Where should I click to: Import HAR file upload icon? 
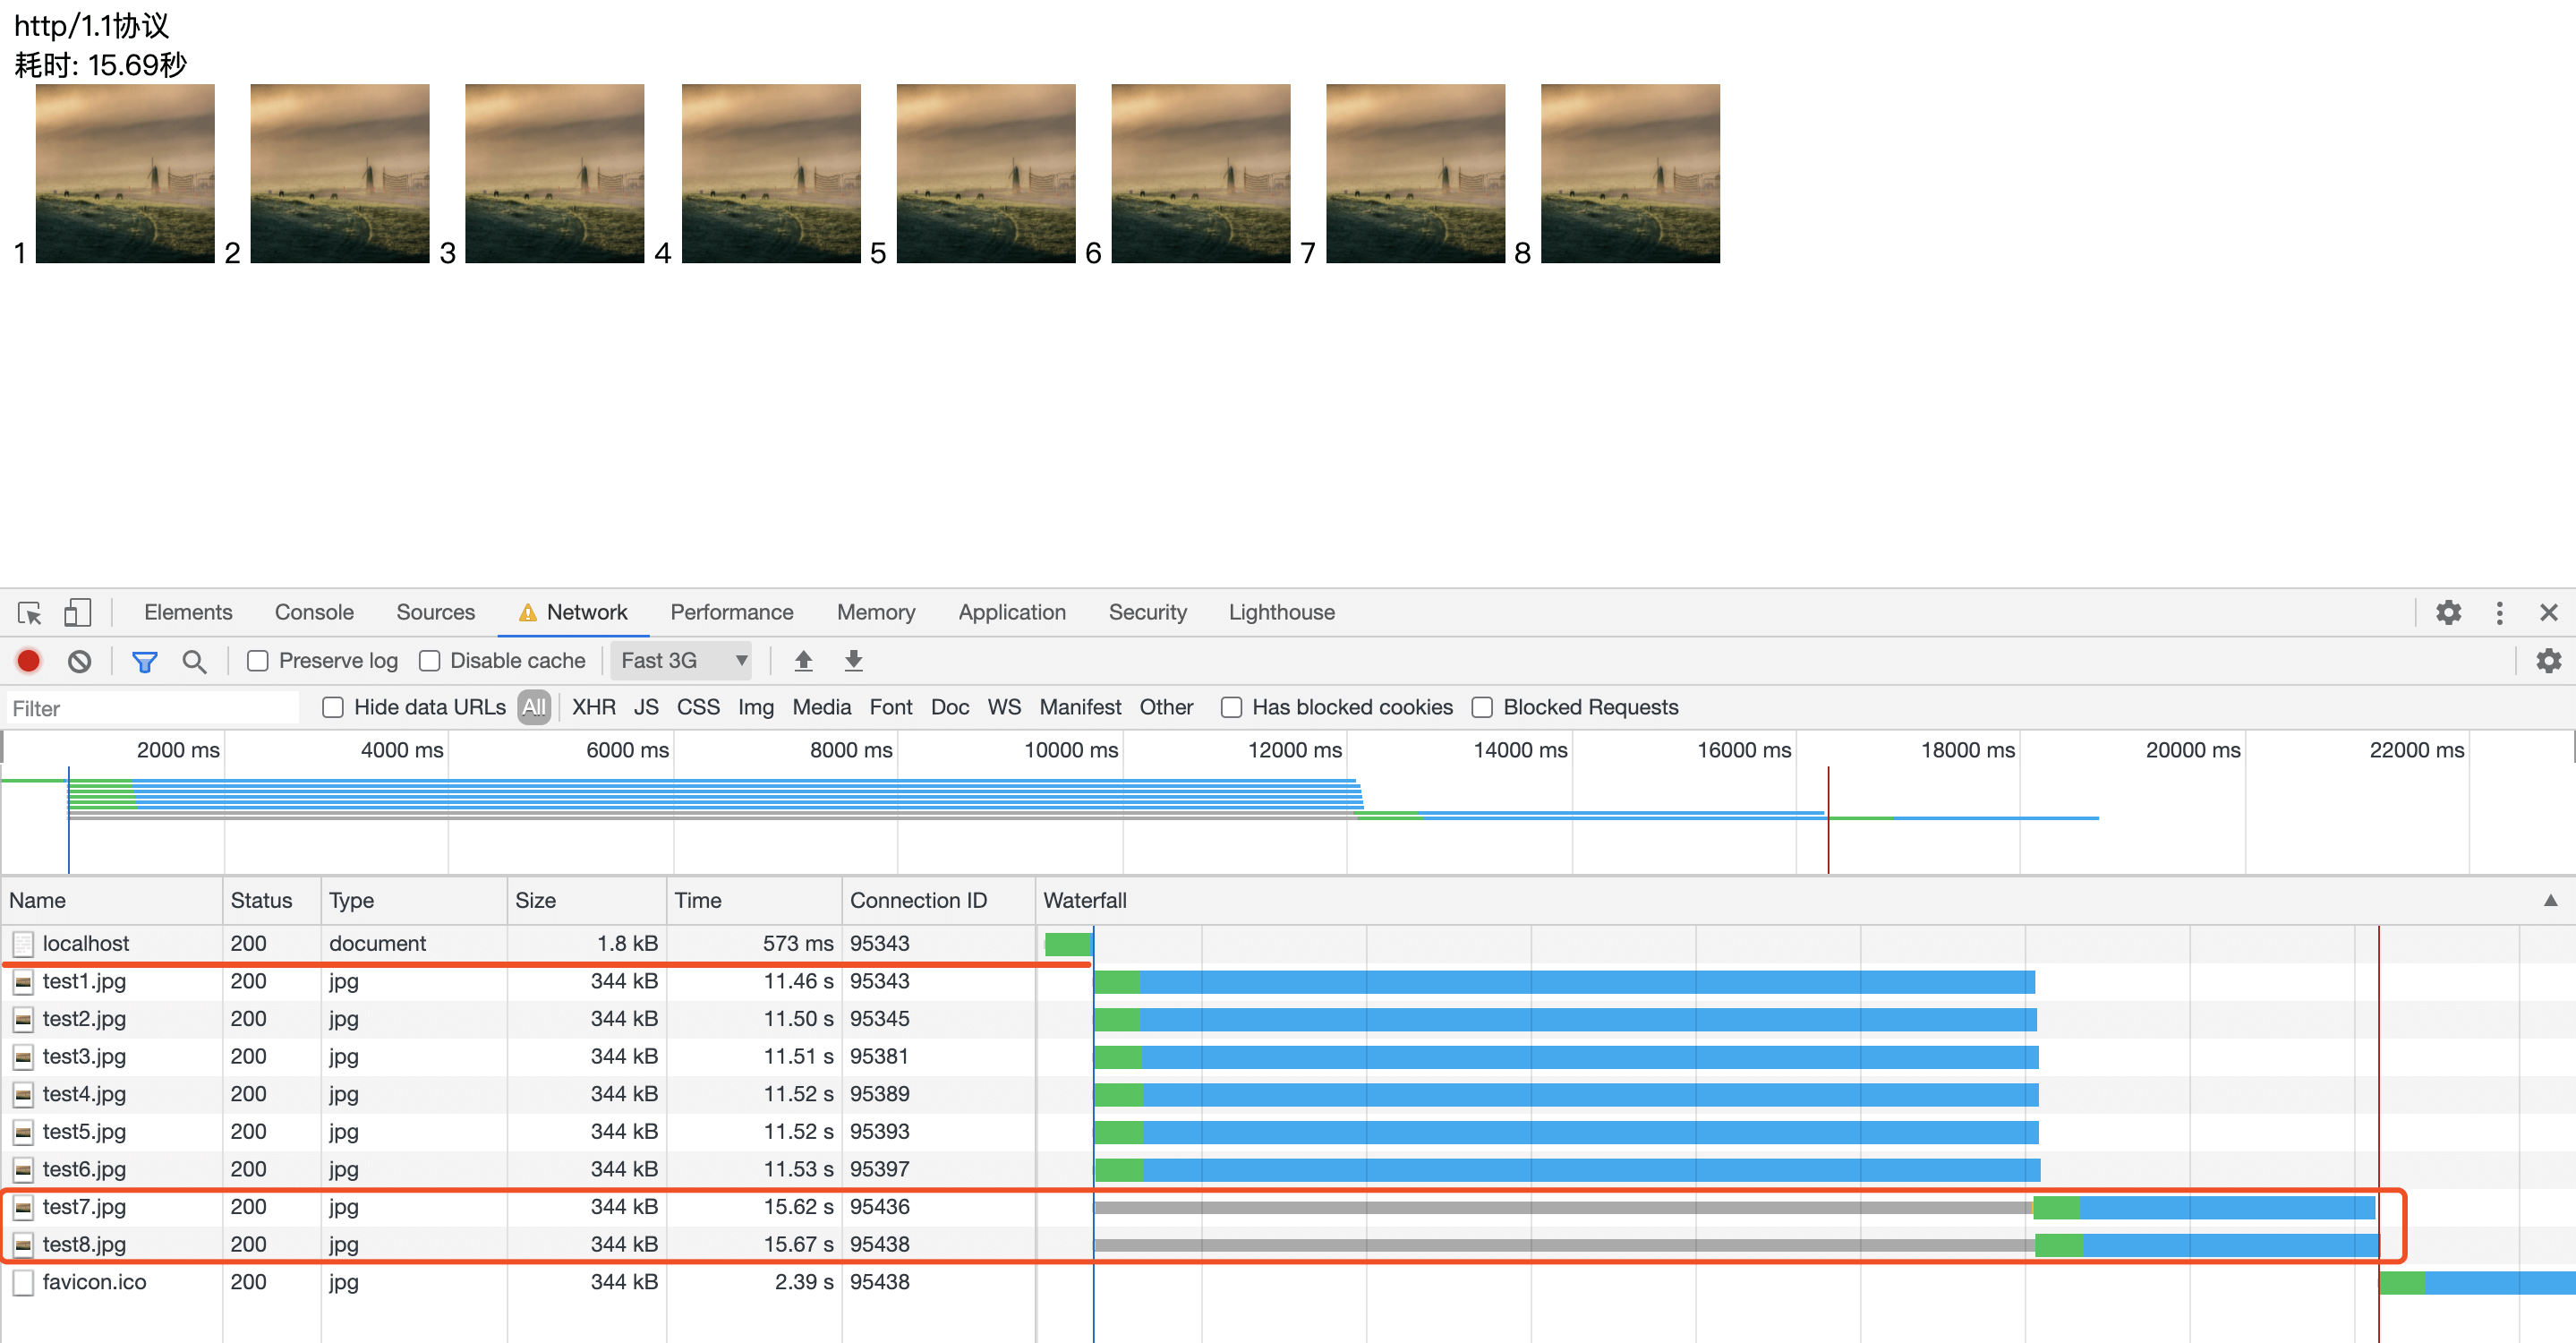pos(803,661)
